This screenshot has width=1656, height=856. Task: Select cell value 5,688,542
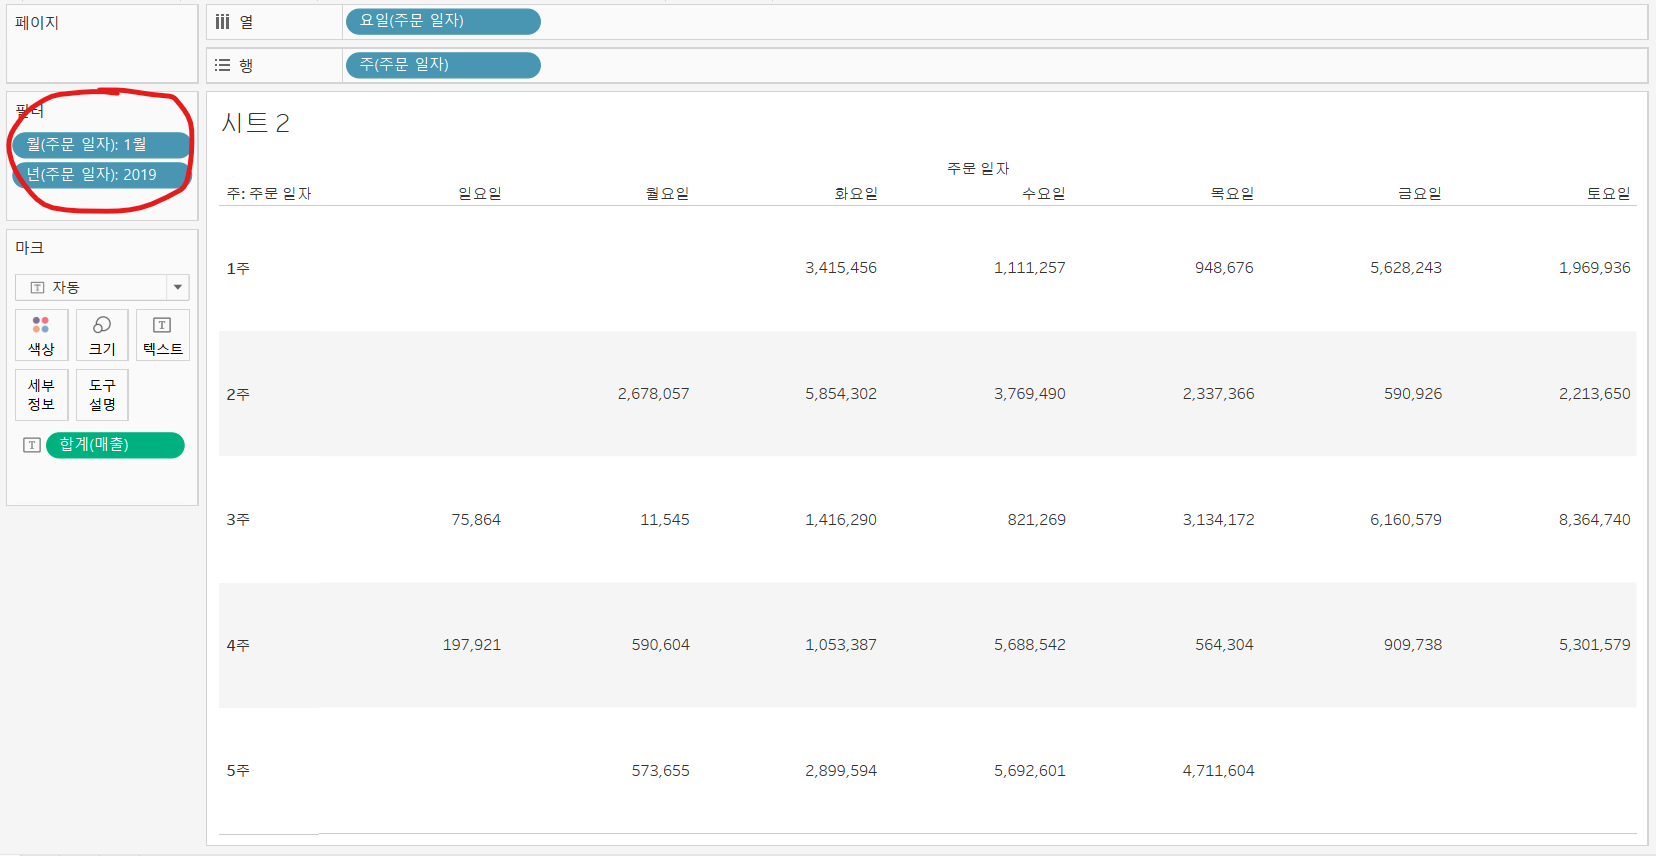coord(1030,645)
